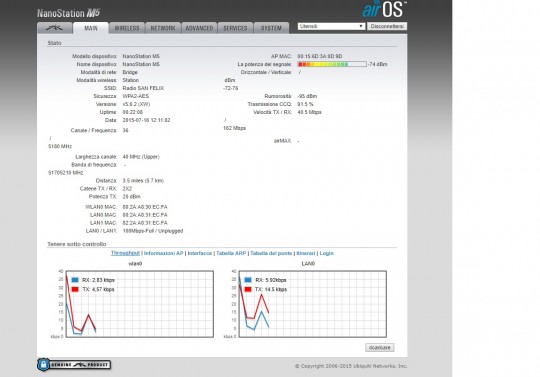Click the 2X2 chains value
Image resolution: width=540 pixels, height=377 pixels.
pos(127,189)
